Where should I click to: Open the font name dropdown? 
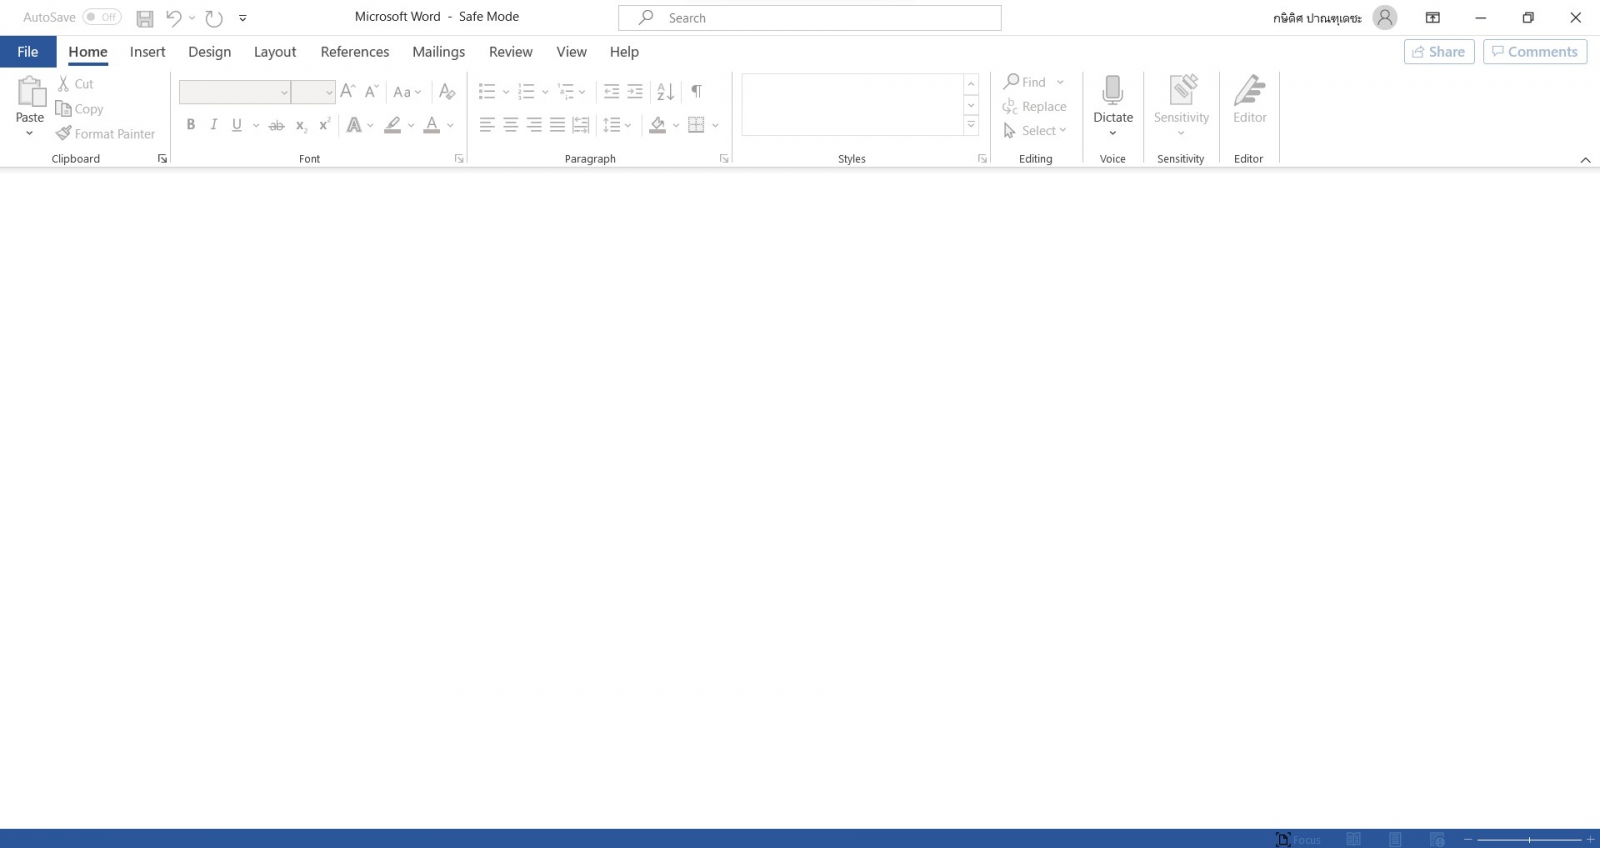tap(284, 93)
